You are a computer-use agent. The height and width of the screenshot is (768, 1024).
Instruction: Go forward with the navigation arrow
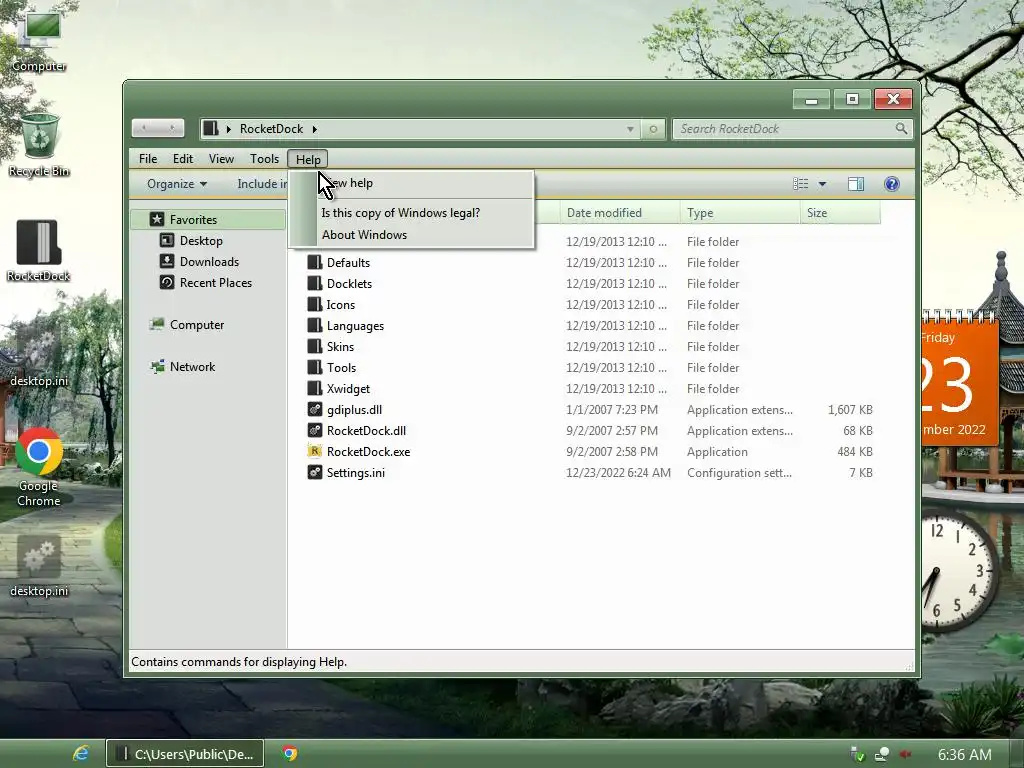coord(172,128)
